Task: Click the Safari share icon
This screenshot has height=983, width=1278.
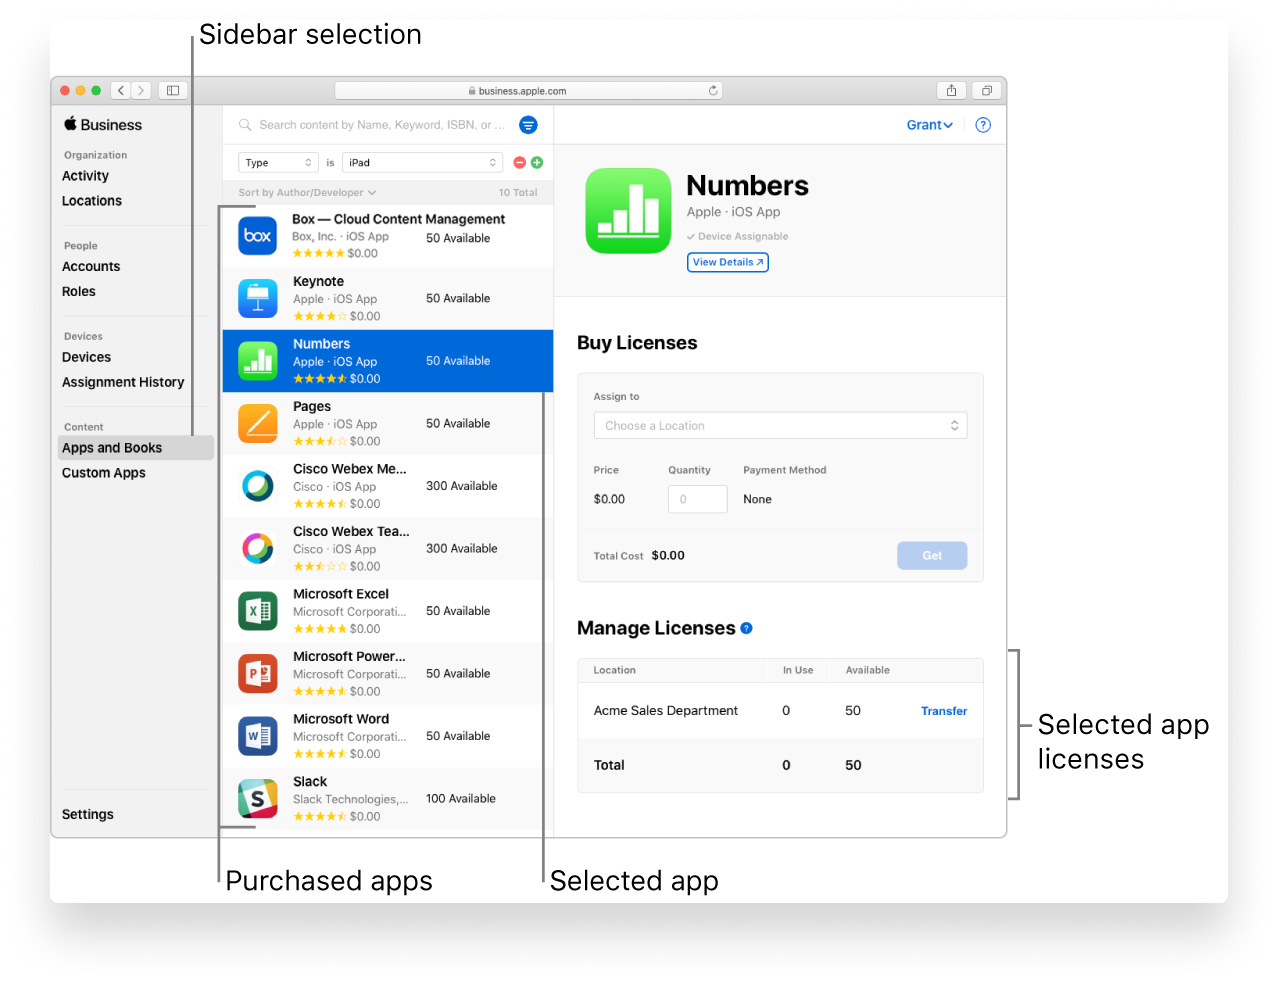Action: coord(951,91)
